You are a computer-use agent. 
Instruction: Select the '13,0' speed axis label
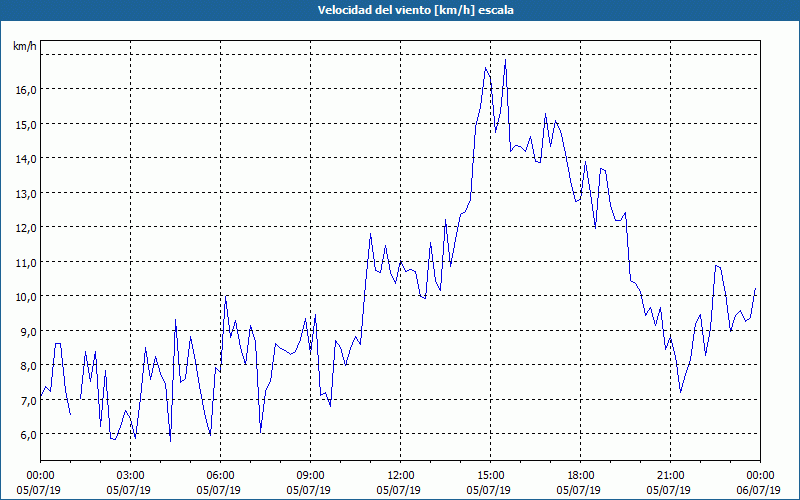point(25,193)
